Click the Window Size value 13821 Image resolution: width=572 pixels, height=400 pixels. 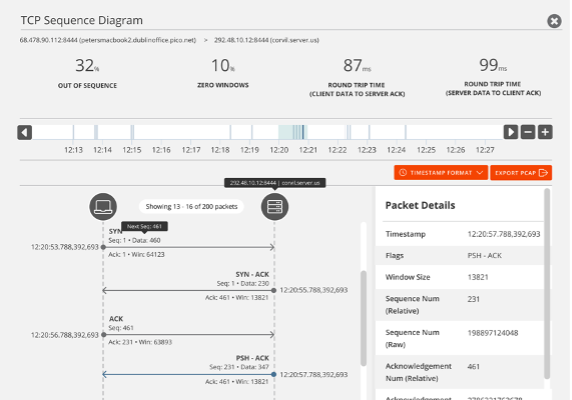coord(478,277)
